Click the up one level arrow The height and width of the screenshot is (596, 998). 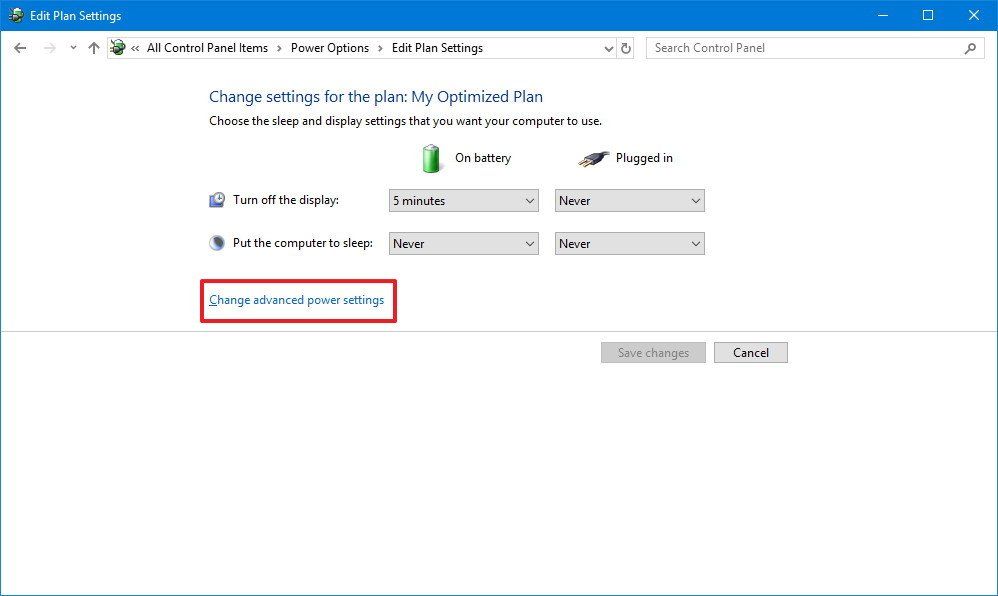[93, 47]
